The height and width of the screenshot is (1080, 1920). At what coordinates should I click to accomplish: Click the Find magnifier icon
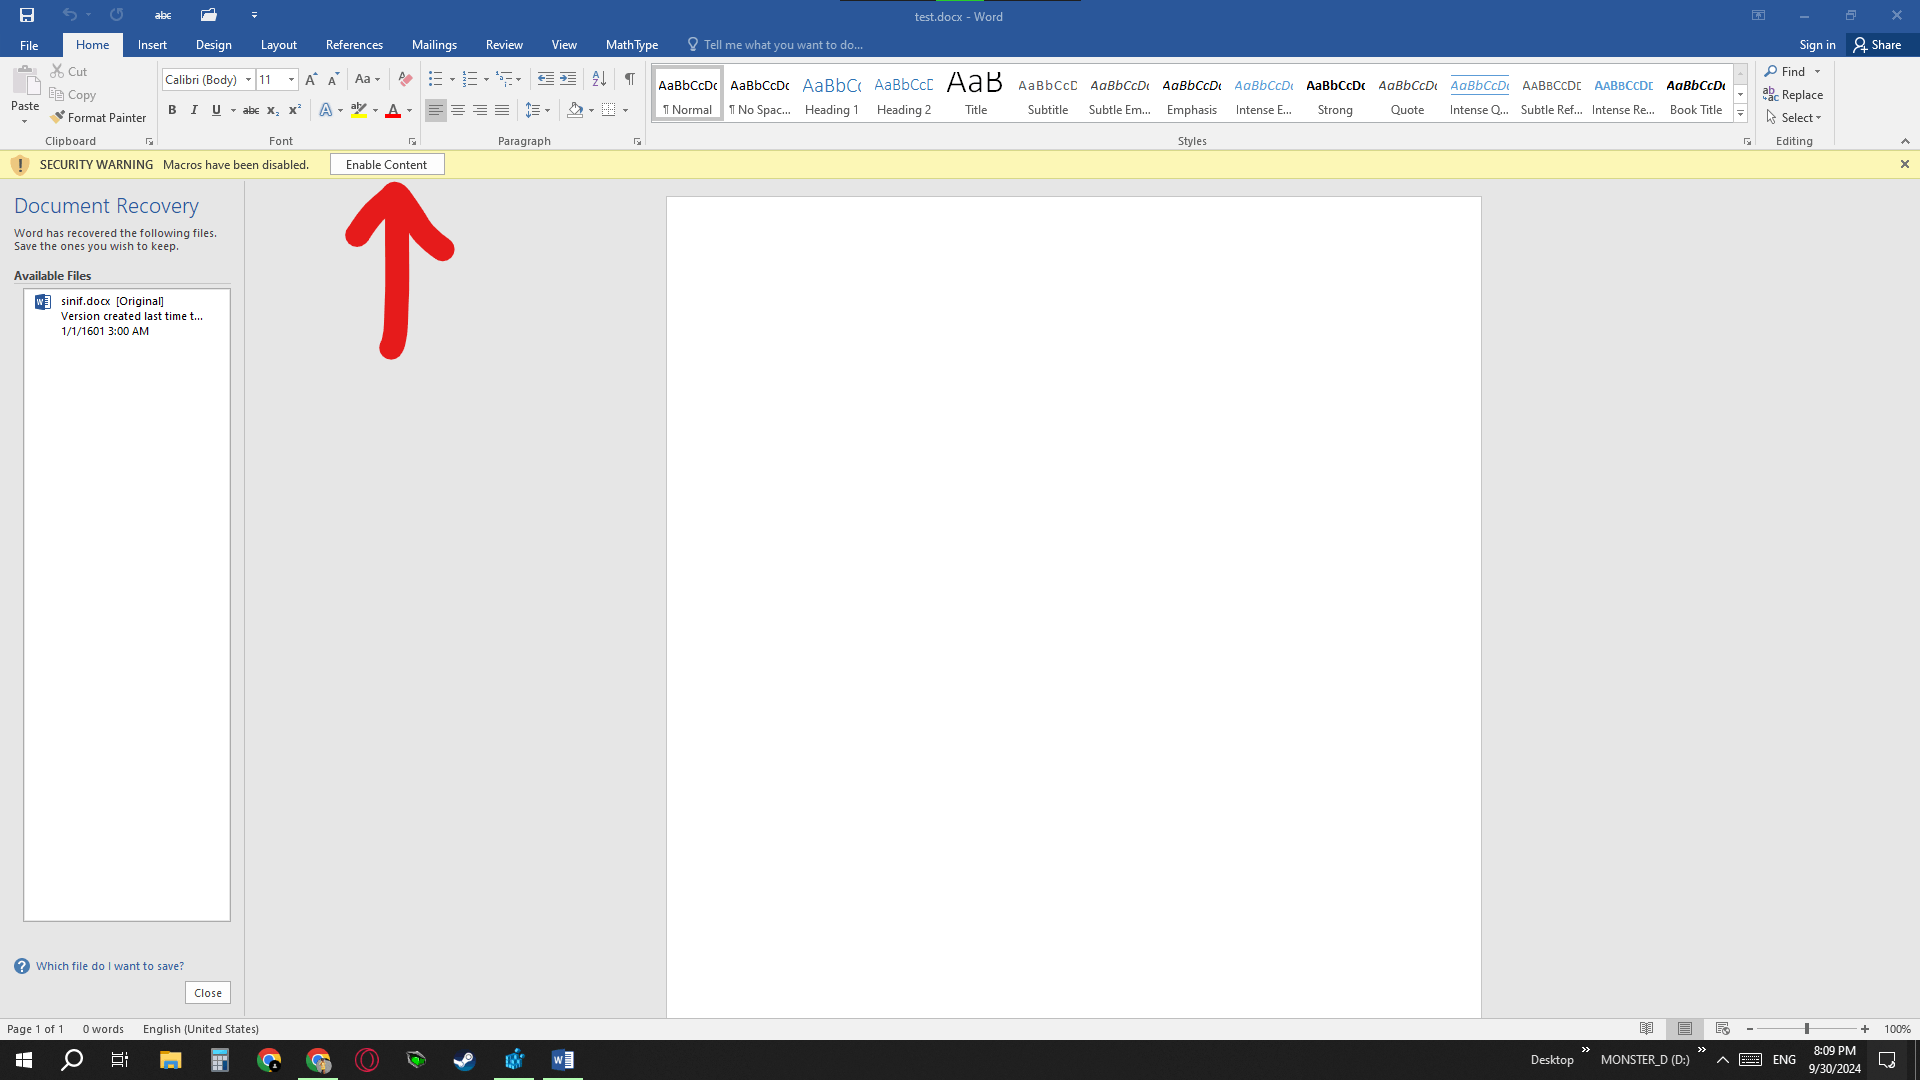click(x=1771, y=71)
